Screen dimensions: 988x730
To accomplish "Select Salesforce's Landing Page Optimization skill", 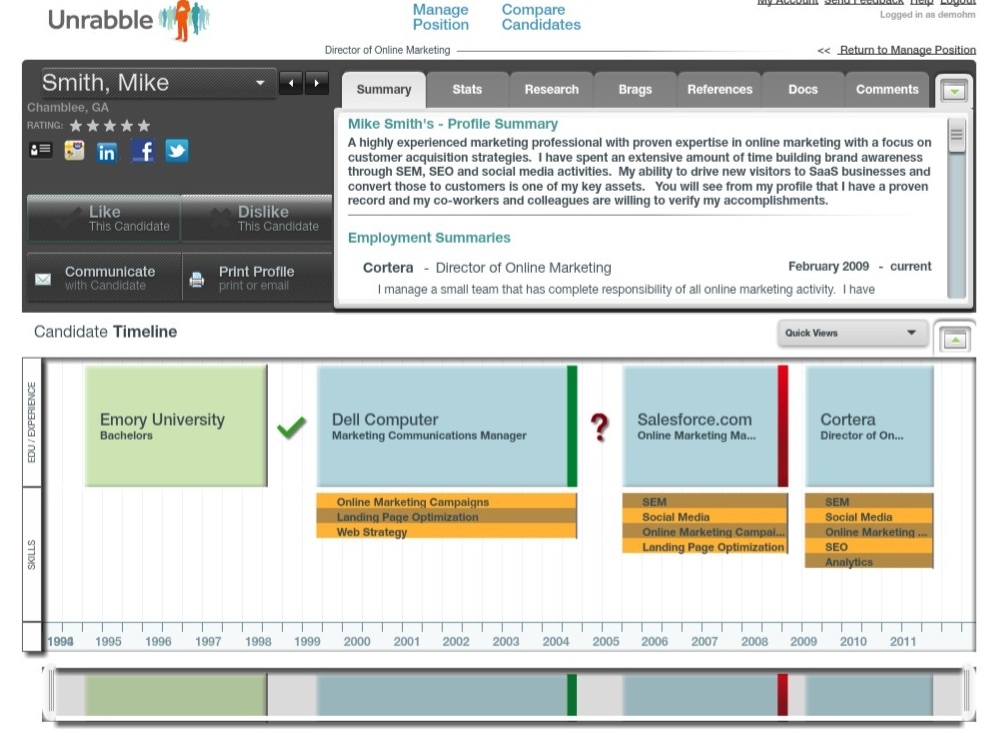I will pos(705,547).
